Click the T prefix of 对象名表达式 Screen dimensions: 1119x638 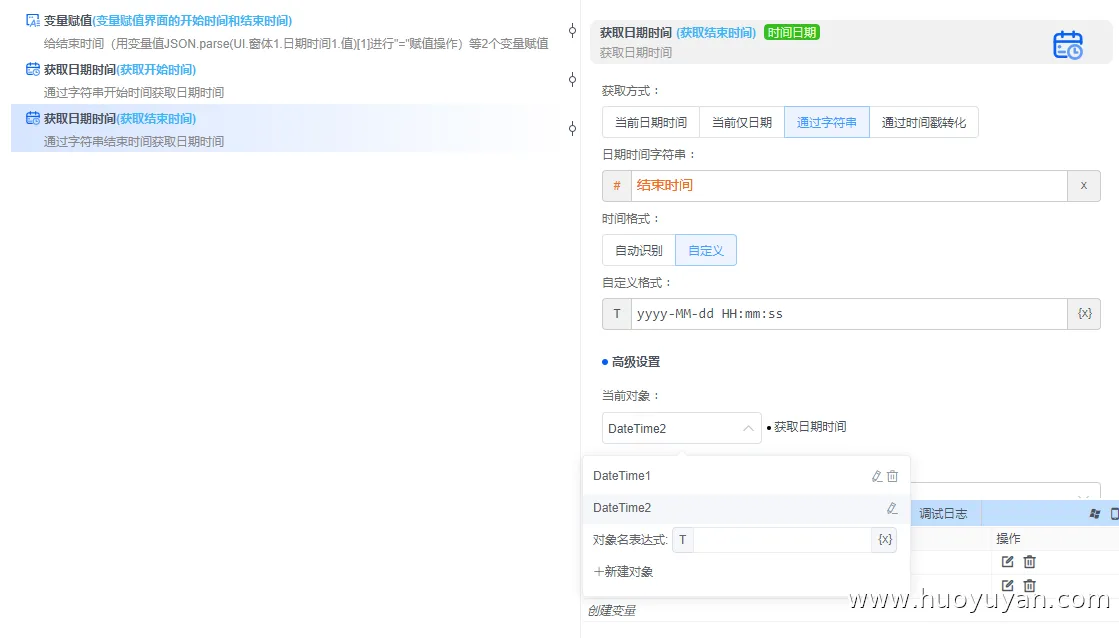[x=683, y=540]
